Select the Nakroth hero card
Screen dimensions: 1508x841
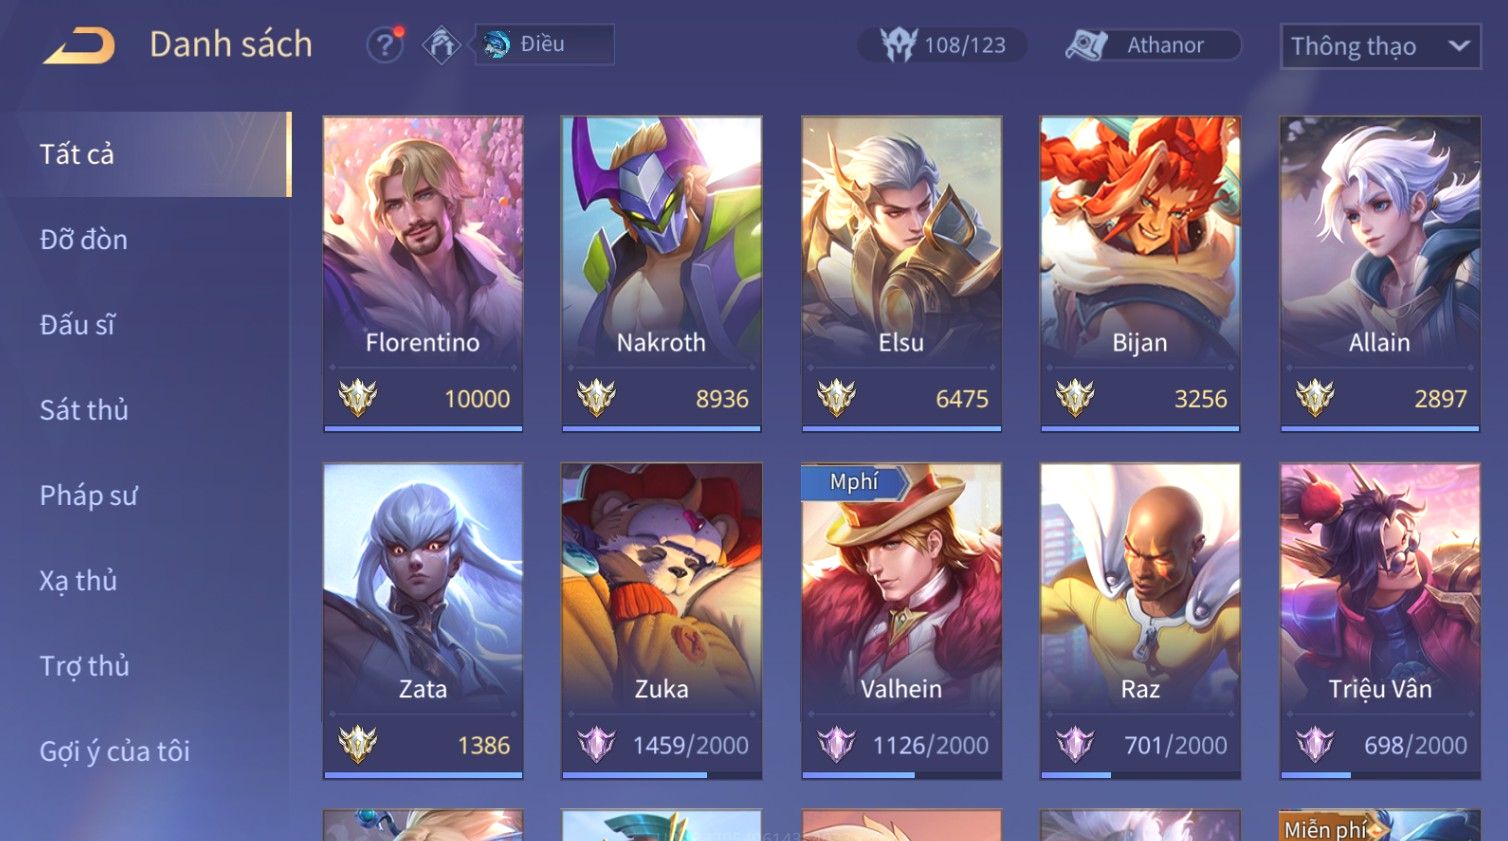[661, 273]
